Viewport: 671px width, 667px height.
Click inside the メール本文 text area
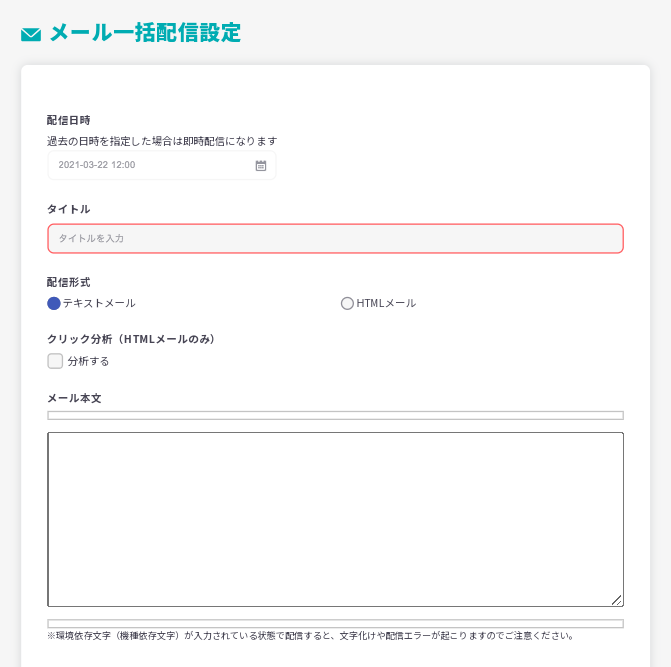335,519
